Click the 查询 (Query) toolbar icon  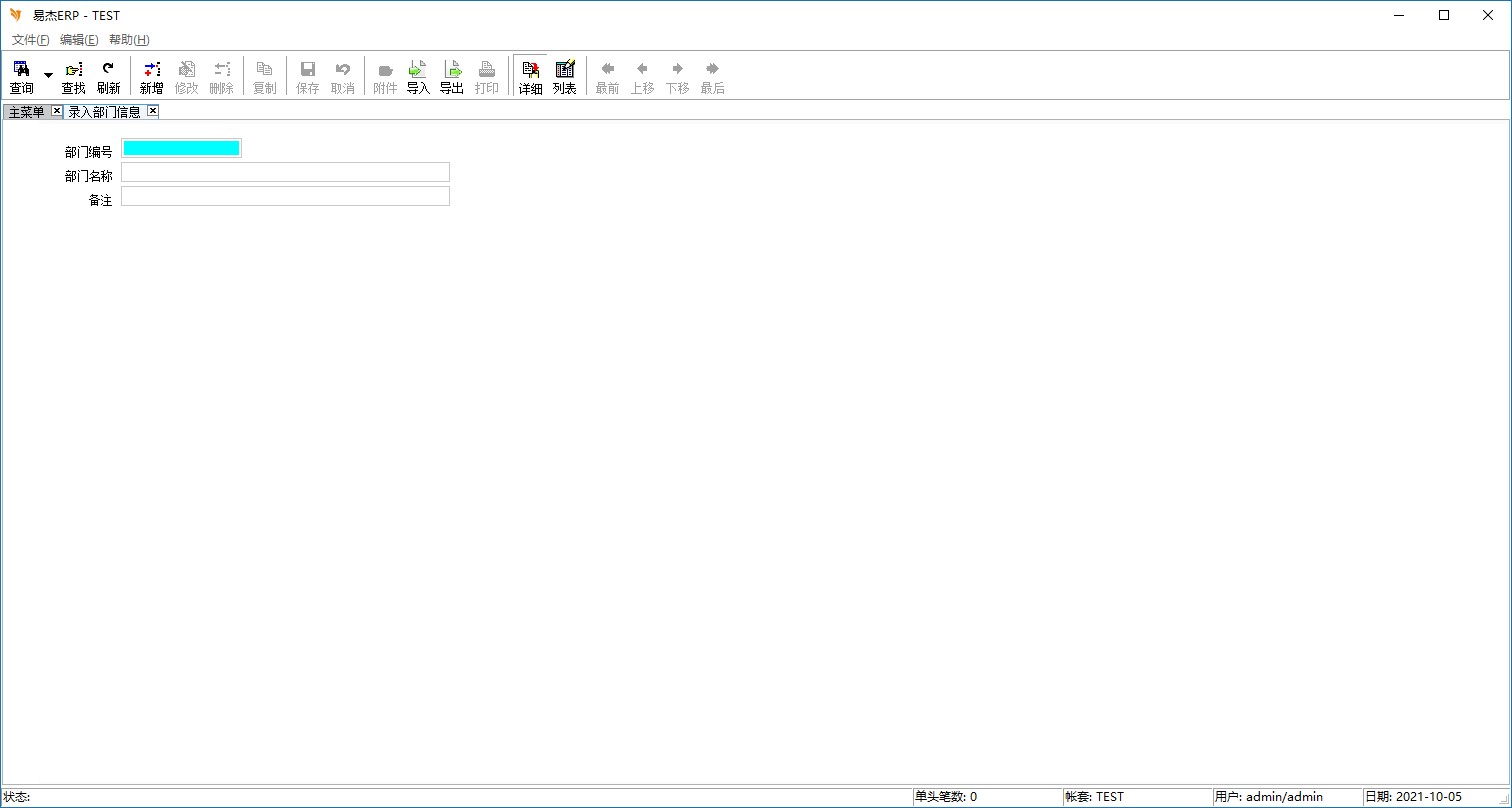pyautogui.click(x=21, y=76)
